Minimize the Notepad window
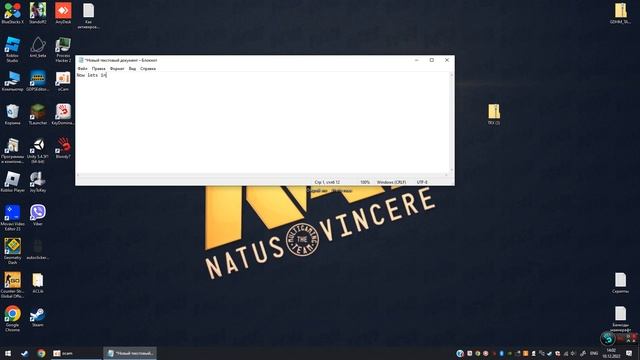The image size is (640, 360). point(417,60)
